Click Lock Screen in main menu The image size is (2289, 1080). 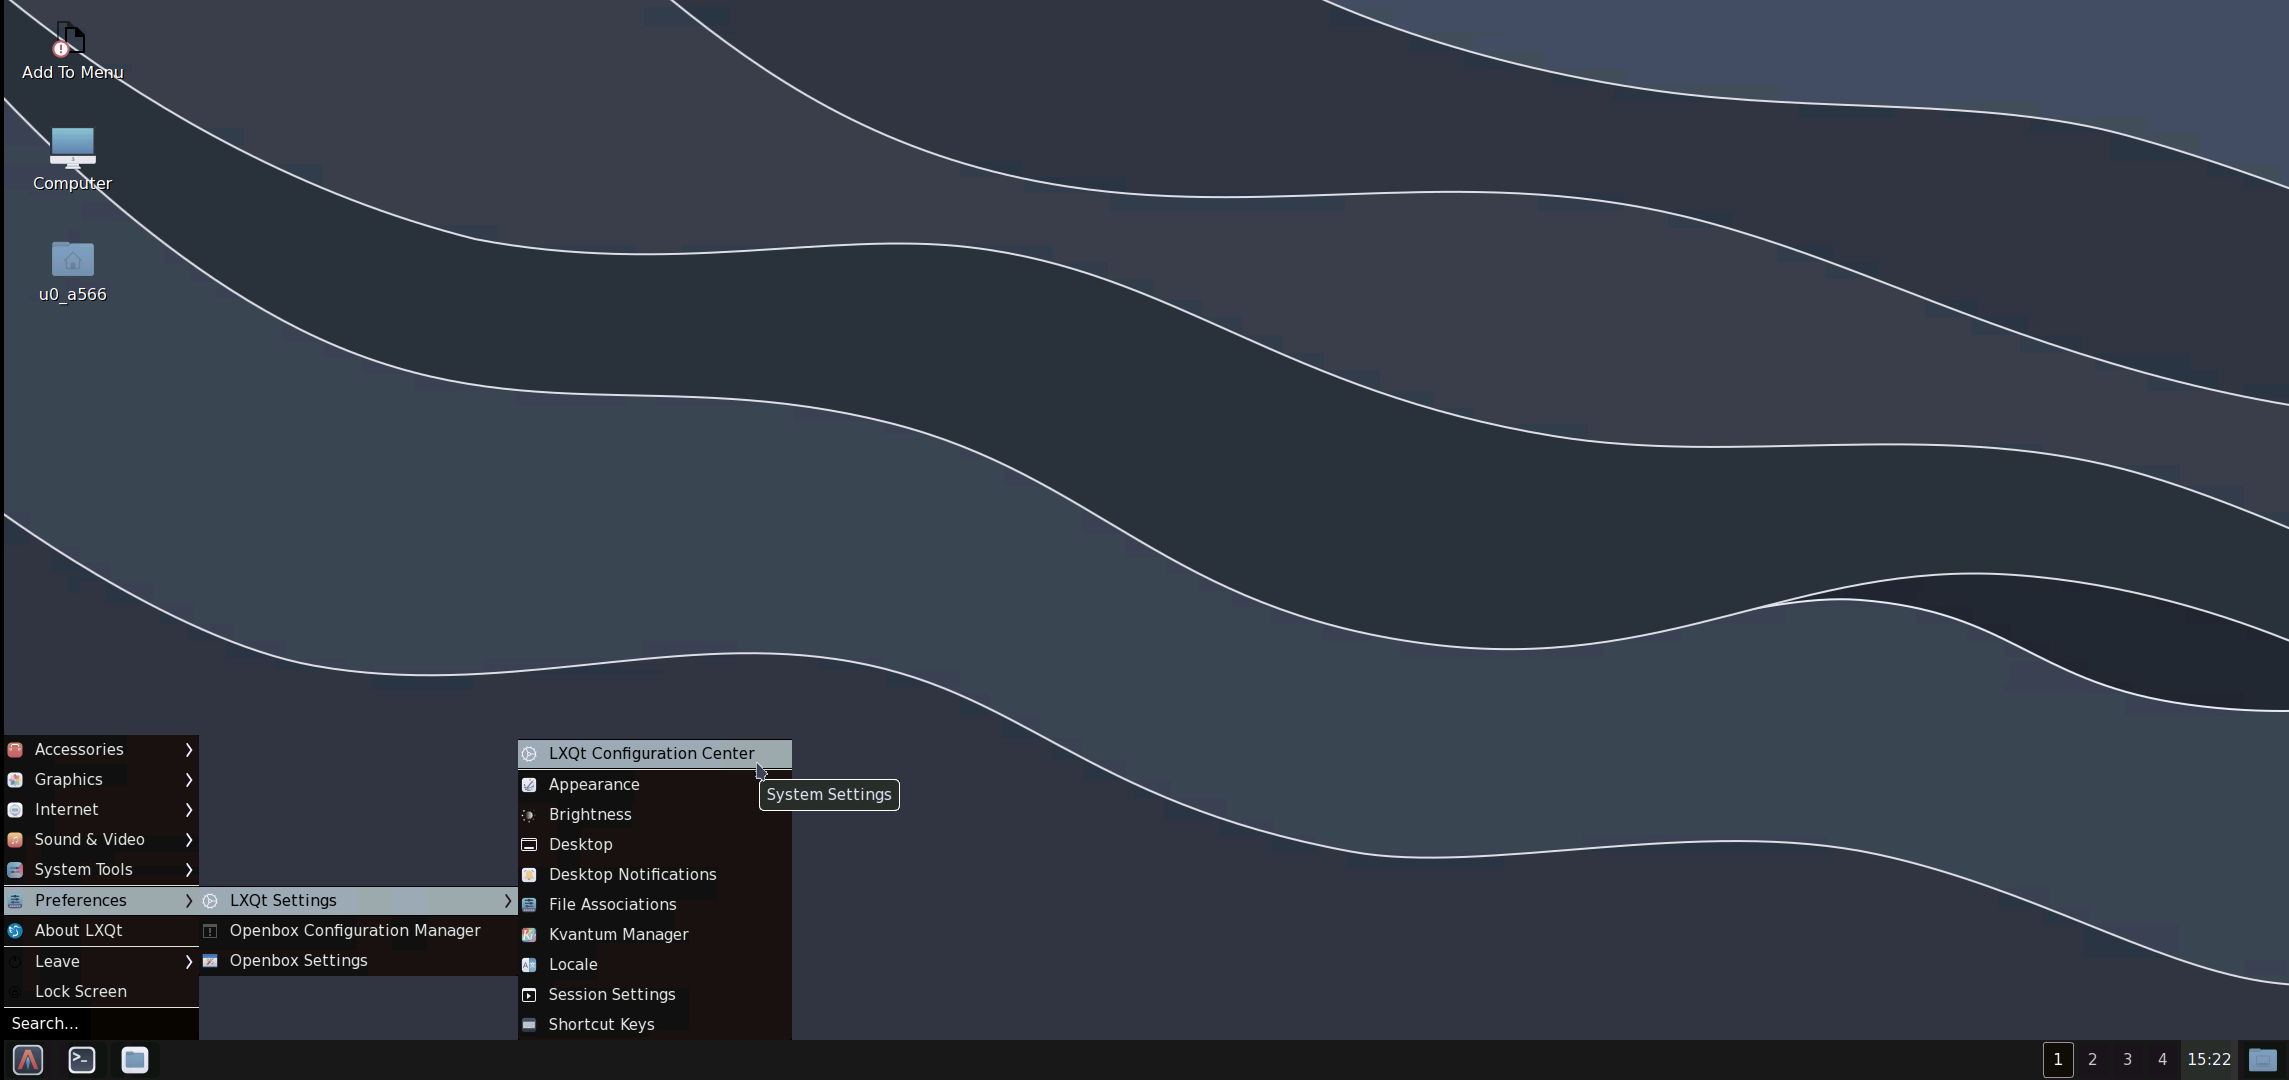click(x=80, y=991)
